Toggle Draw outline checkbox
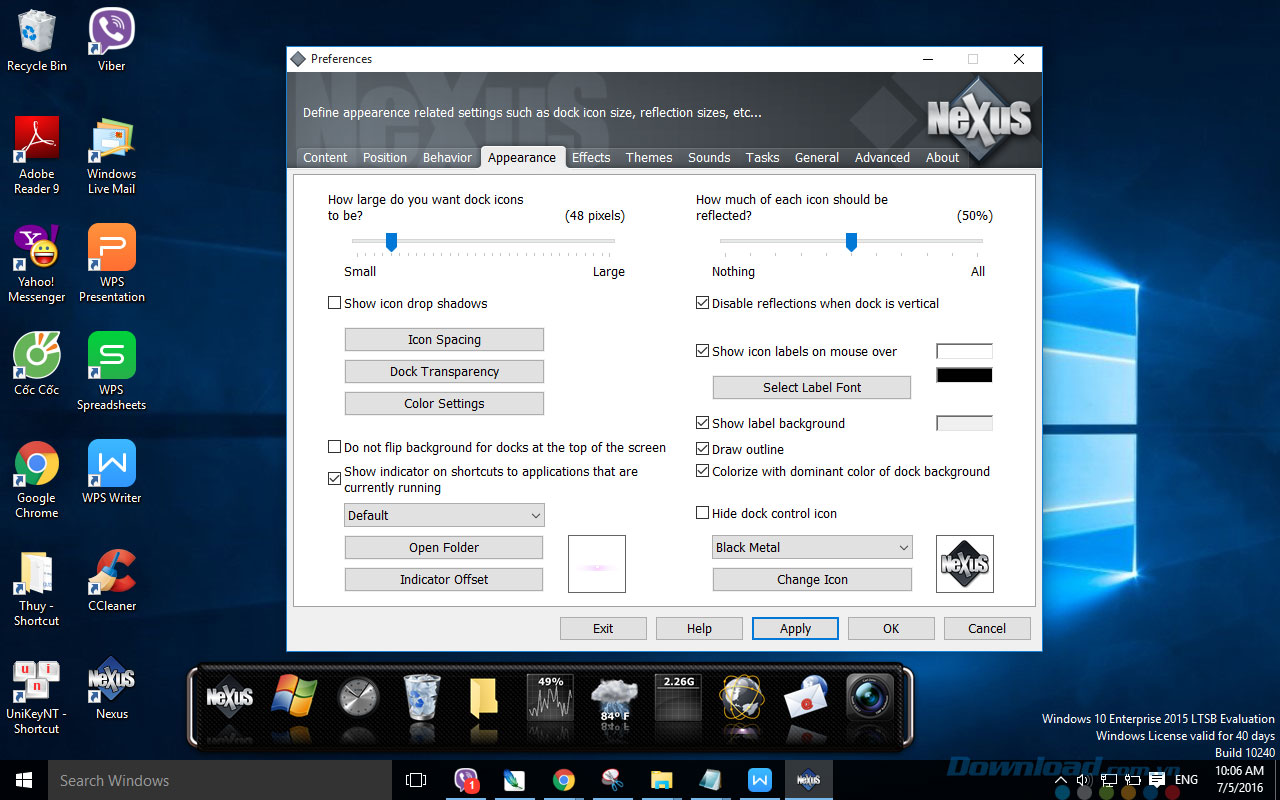The image size is (1280, 800). (702, 449)
